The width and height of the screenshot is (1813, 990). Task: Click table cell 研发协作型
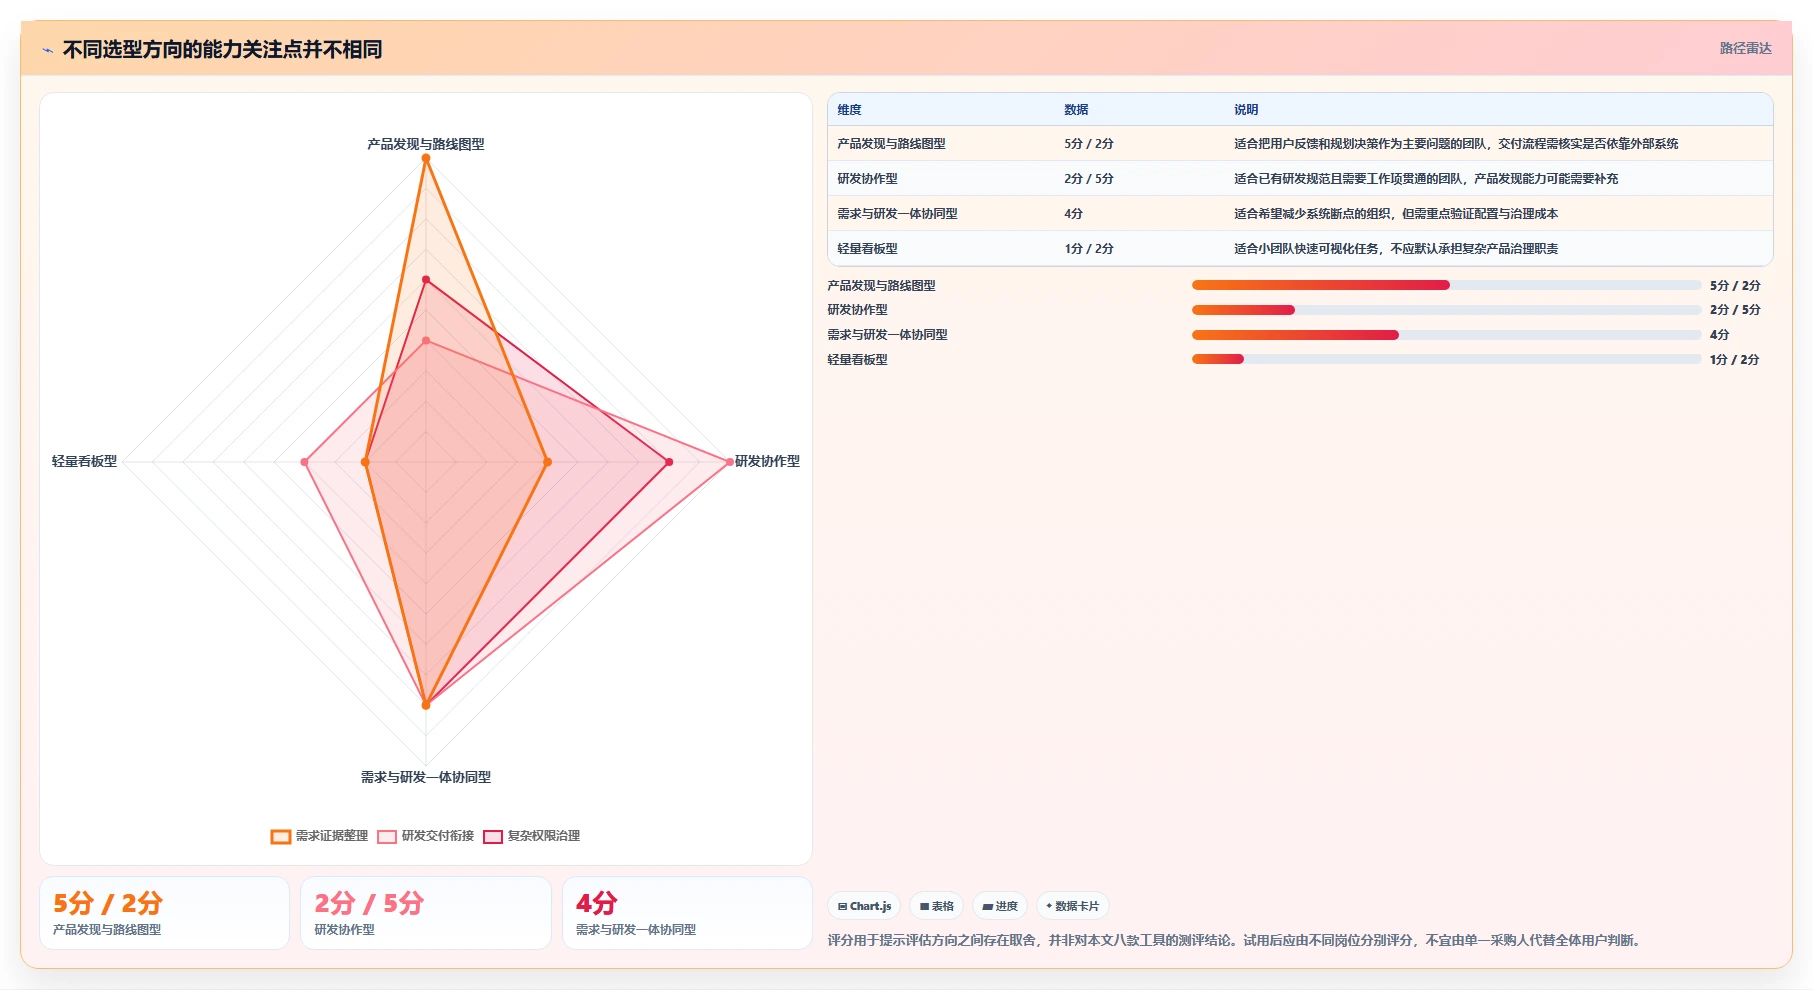pyautogui.click(x=867, y=179)
